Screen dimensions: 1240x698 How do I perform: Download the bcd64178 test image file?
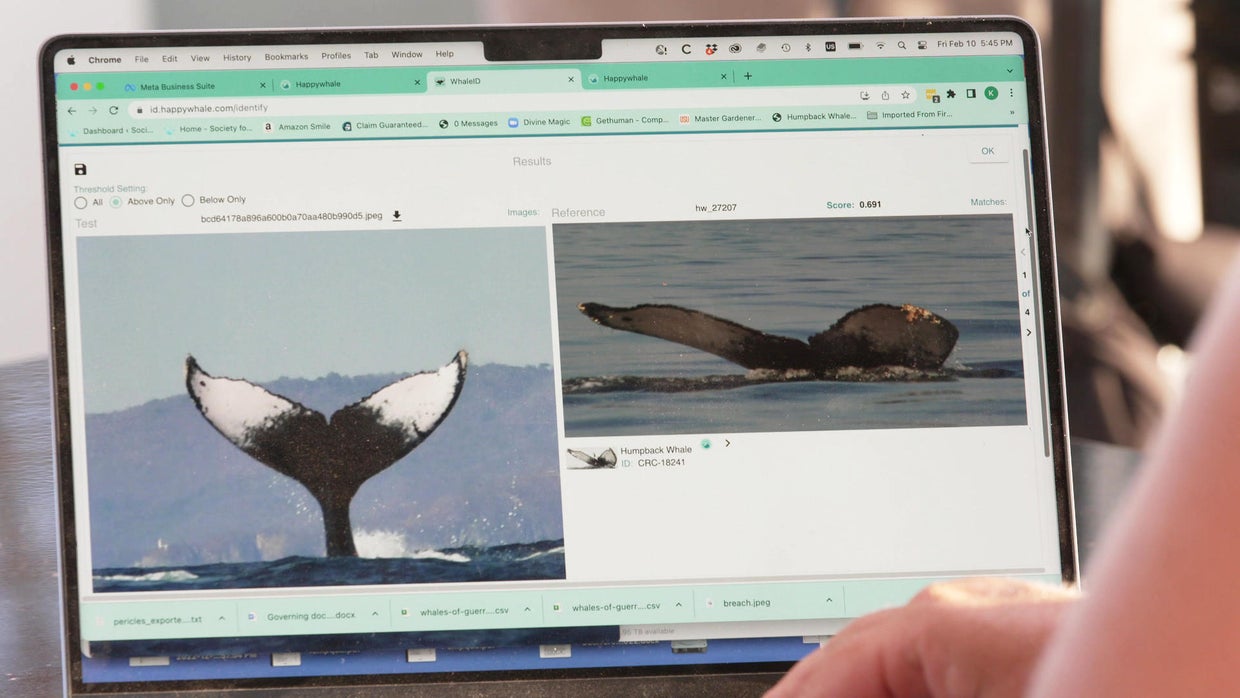(x=396, y=215)
